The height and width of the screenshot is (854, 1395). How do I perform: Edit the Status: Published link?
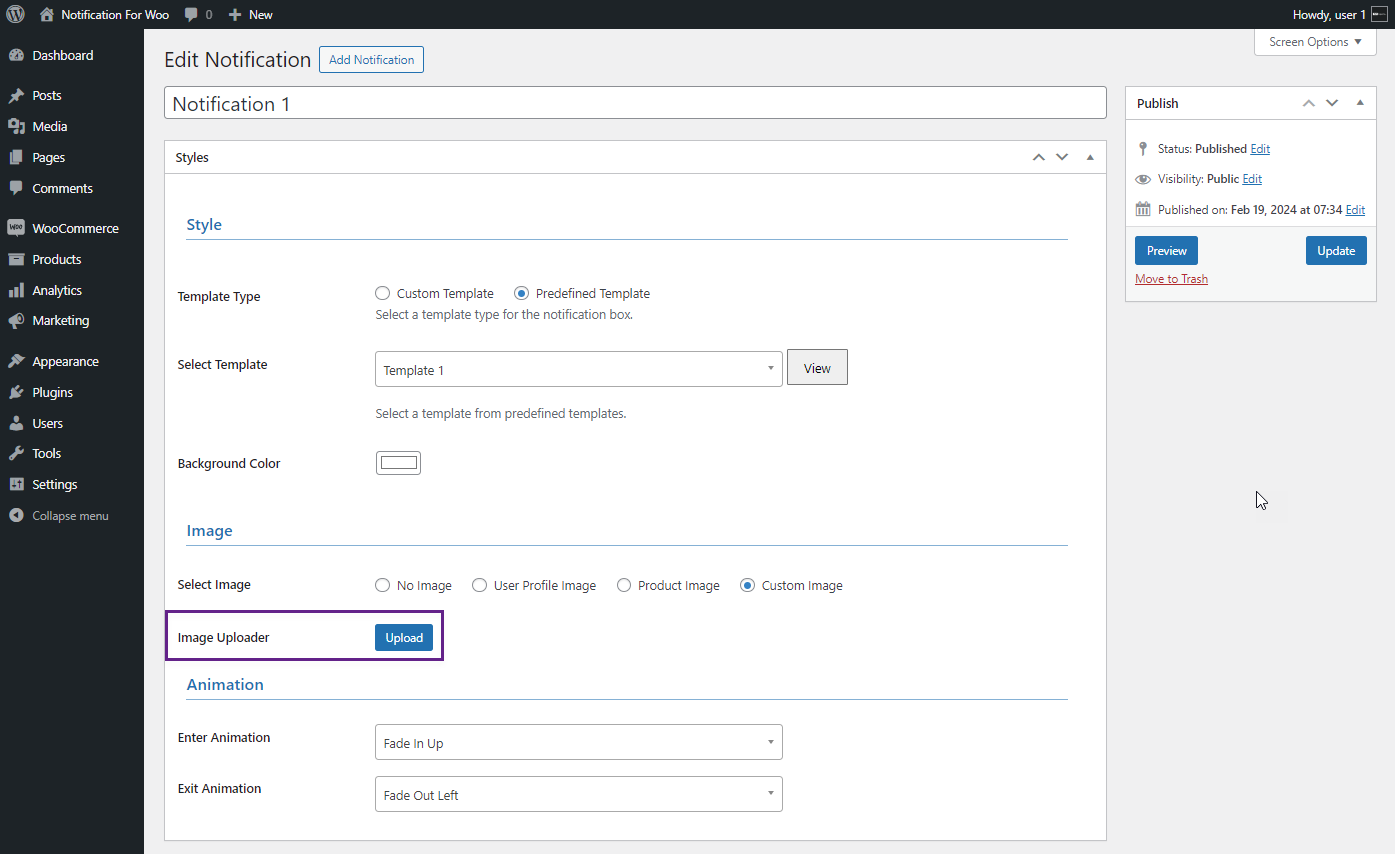click(1260, 149)
